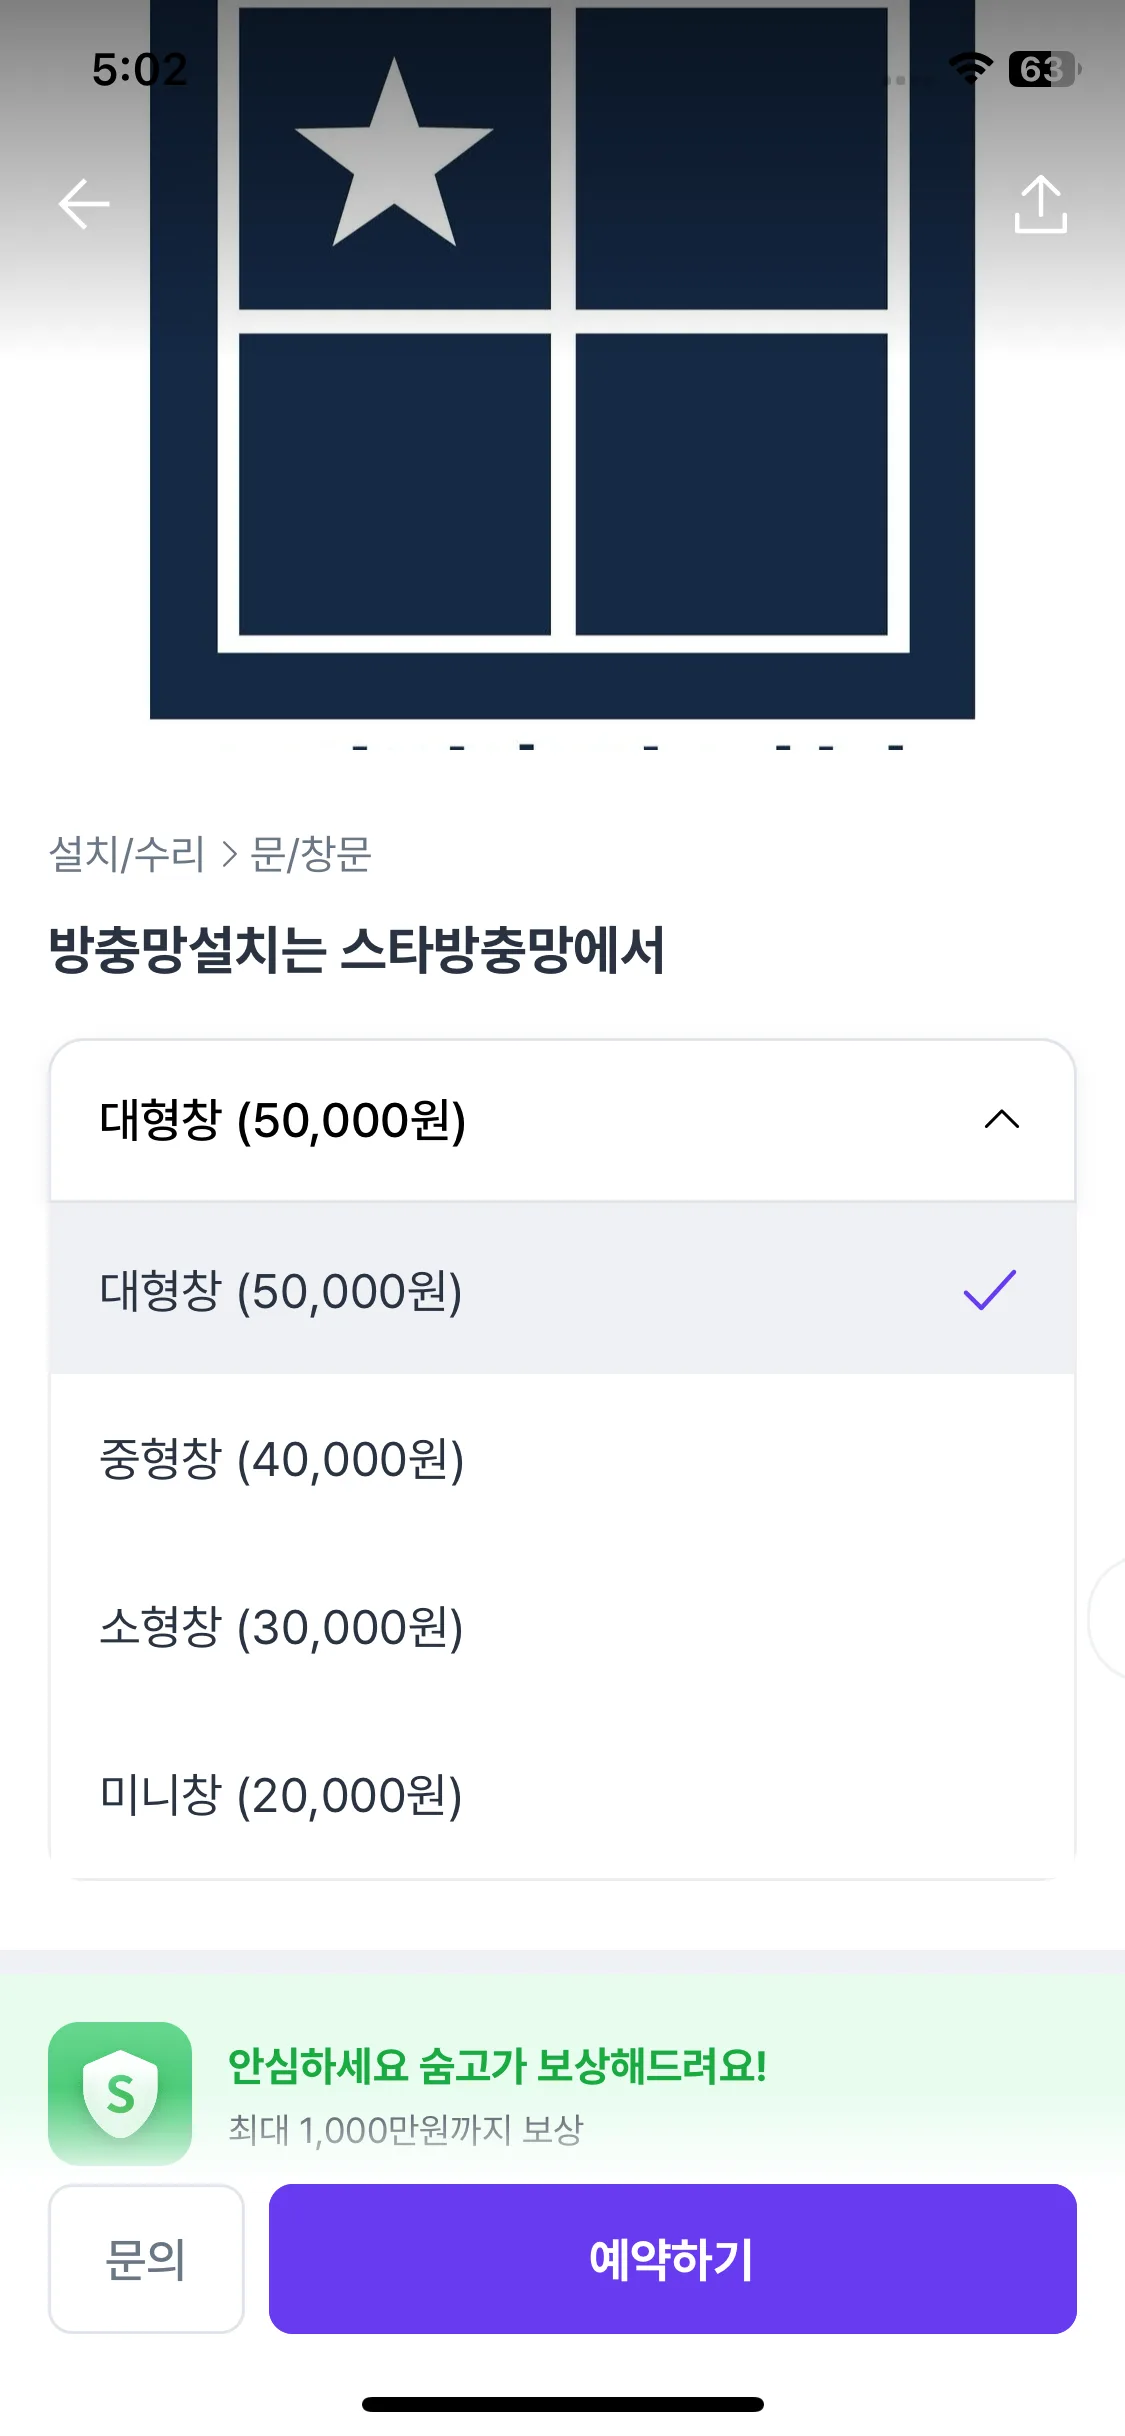
Task: Tap the breadcrumb chevron separator
Action: tap(229, 855)
